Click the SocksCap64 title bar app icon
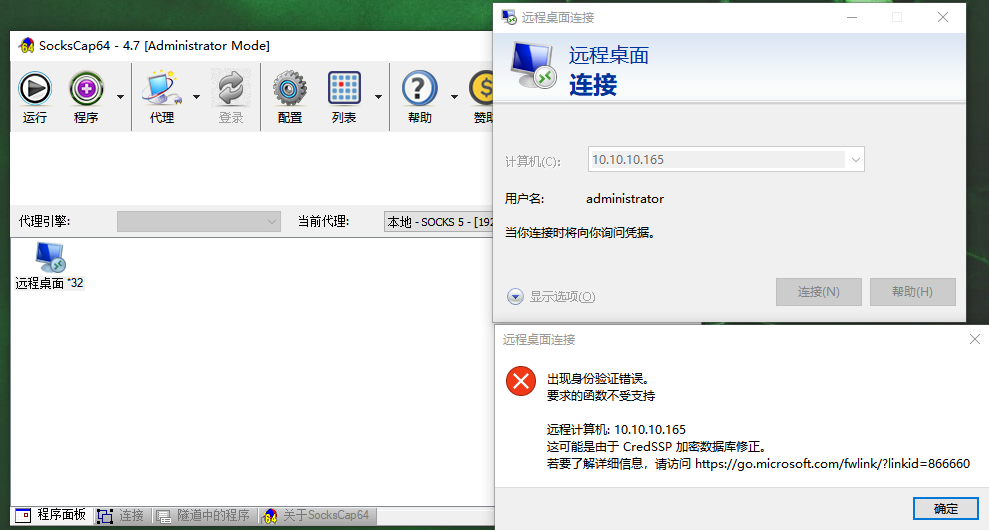This screenshot has height=530, width=989. 27,46
